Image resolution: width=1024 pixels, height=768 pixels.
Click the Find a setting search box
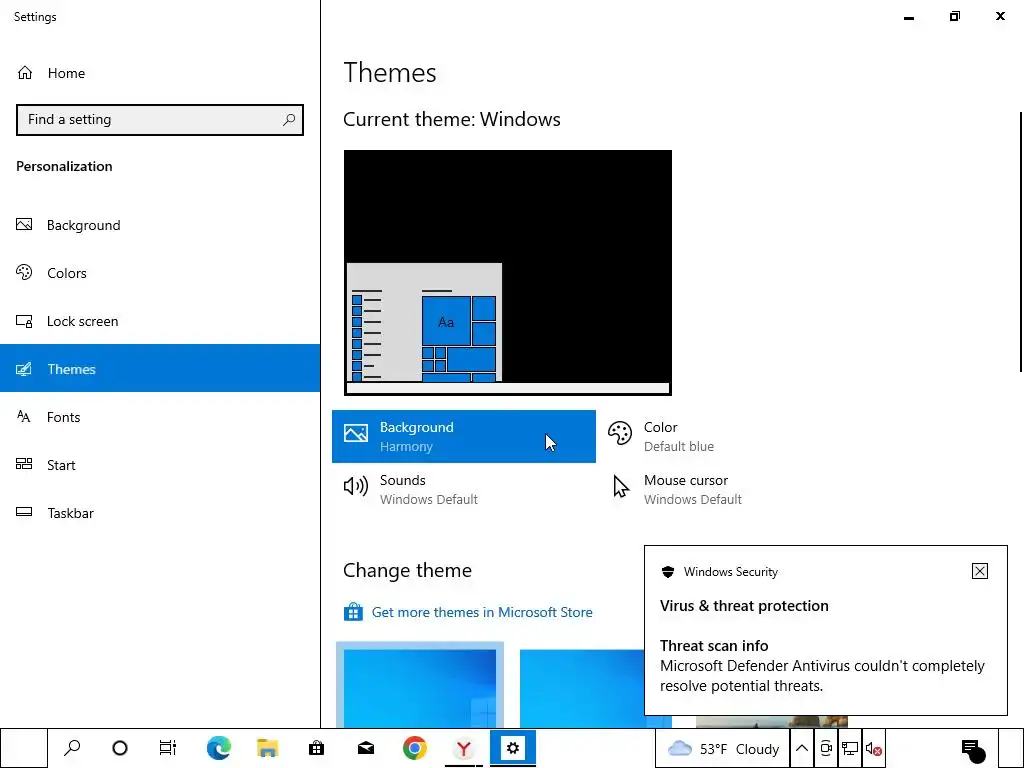coord(160,120)
